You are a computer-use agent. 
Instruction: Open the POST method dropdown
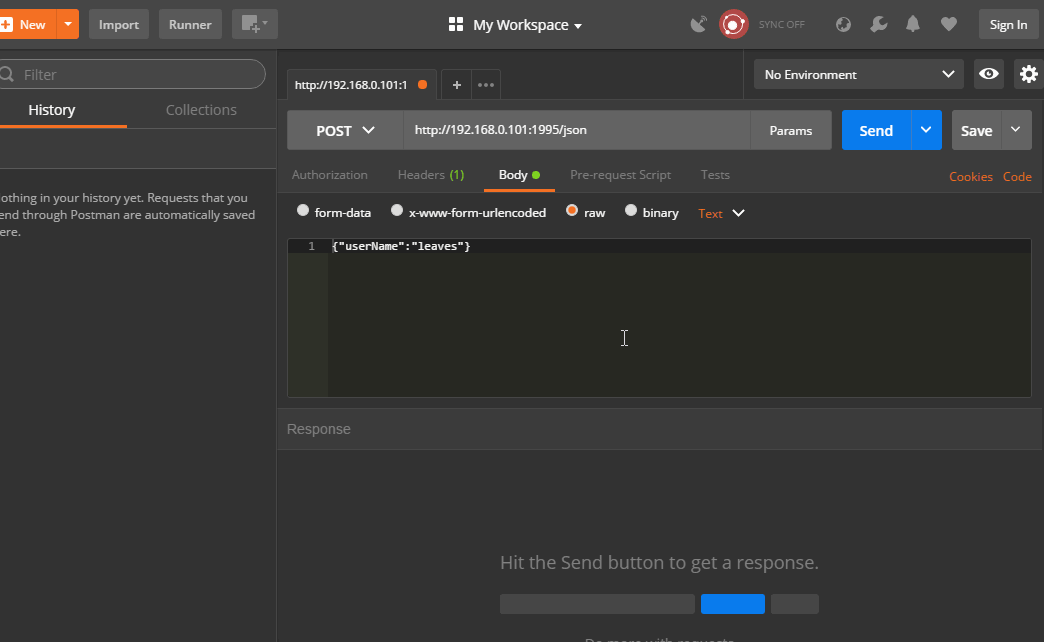coord(345,131)
